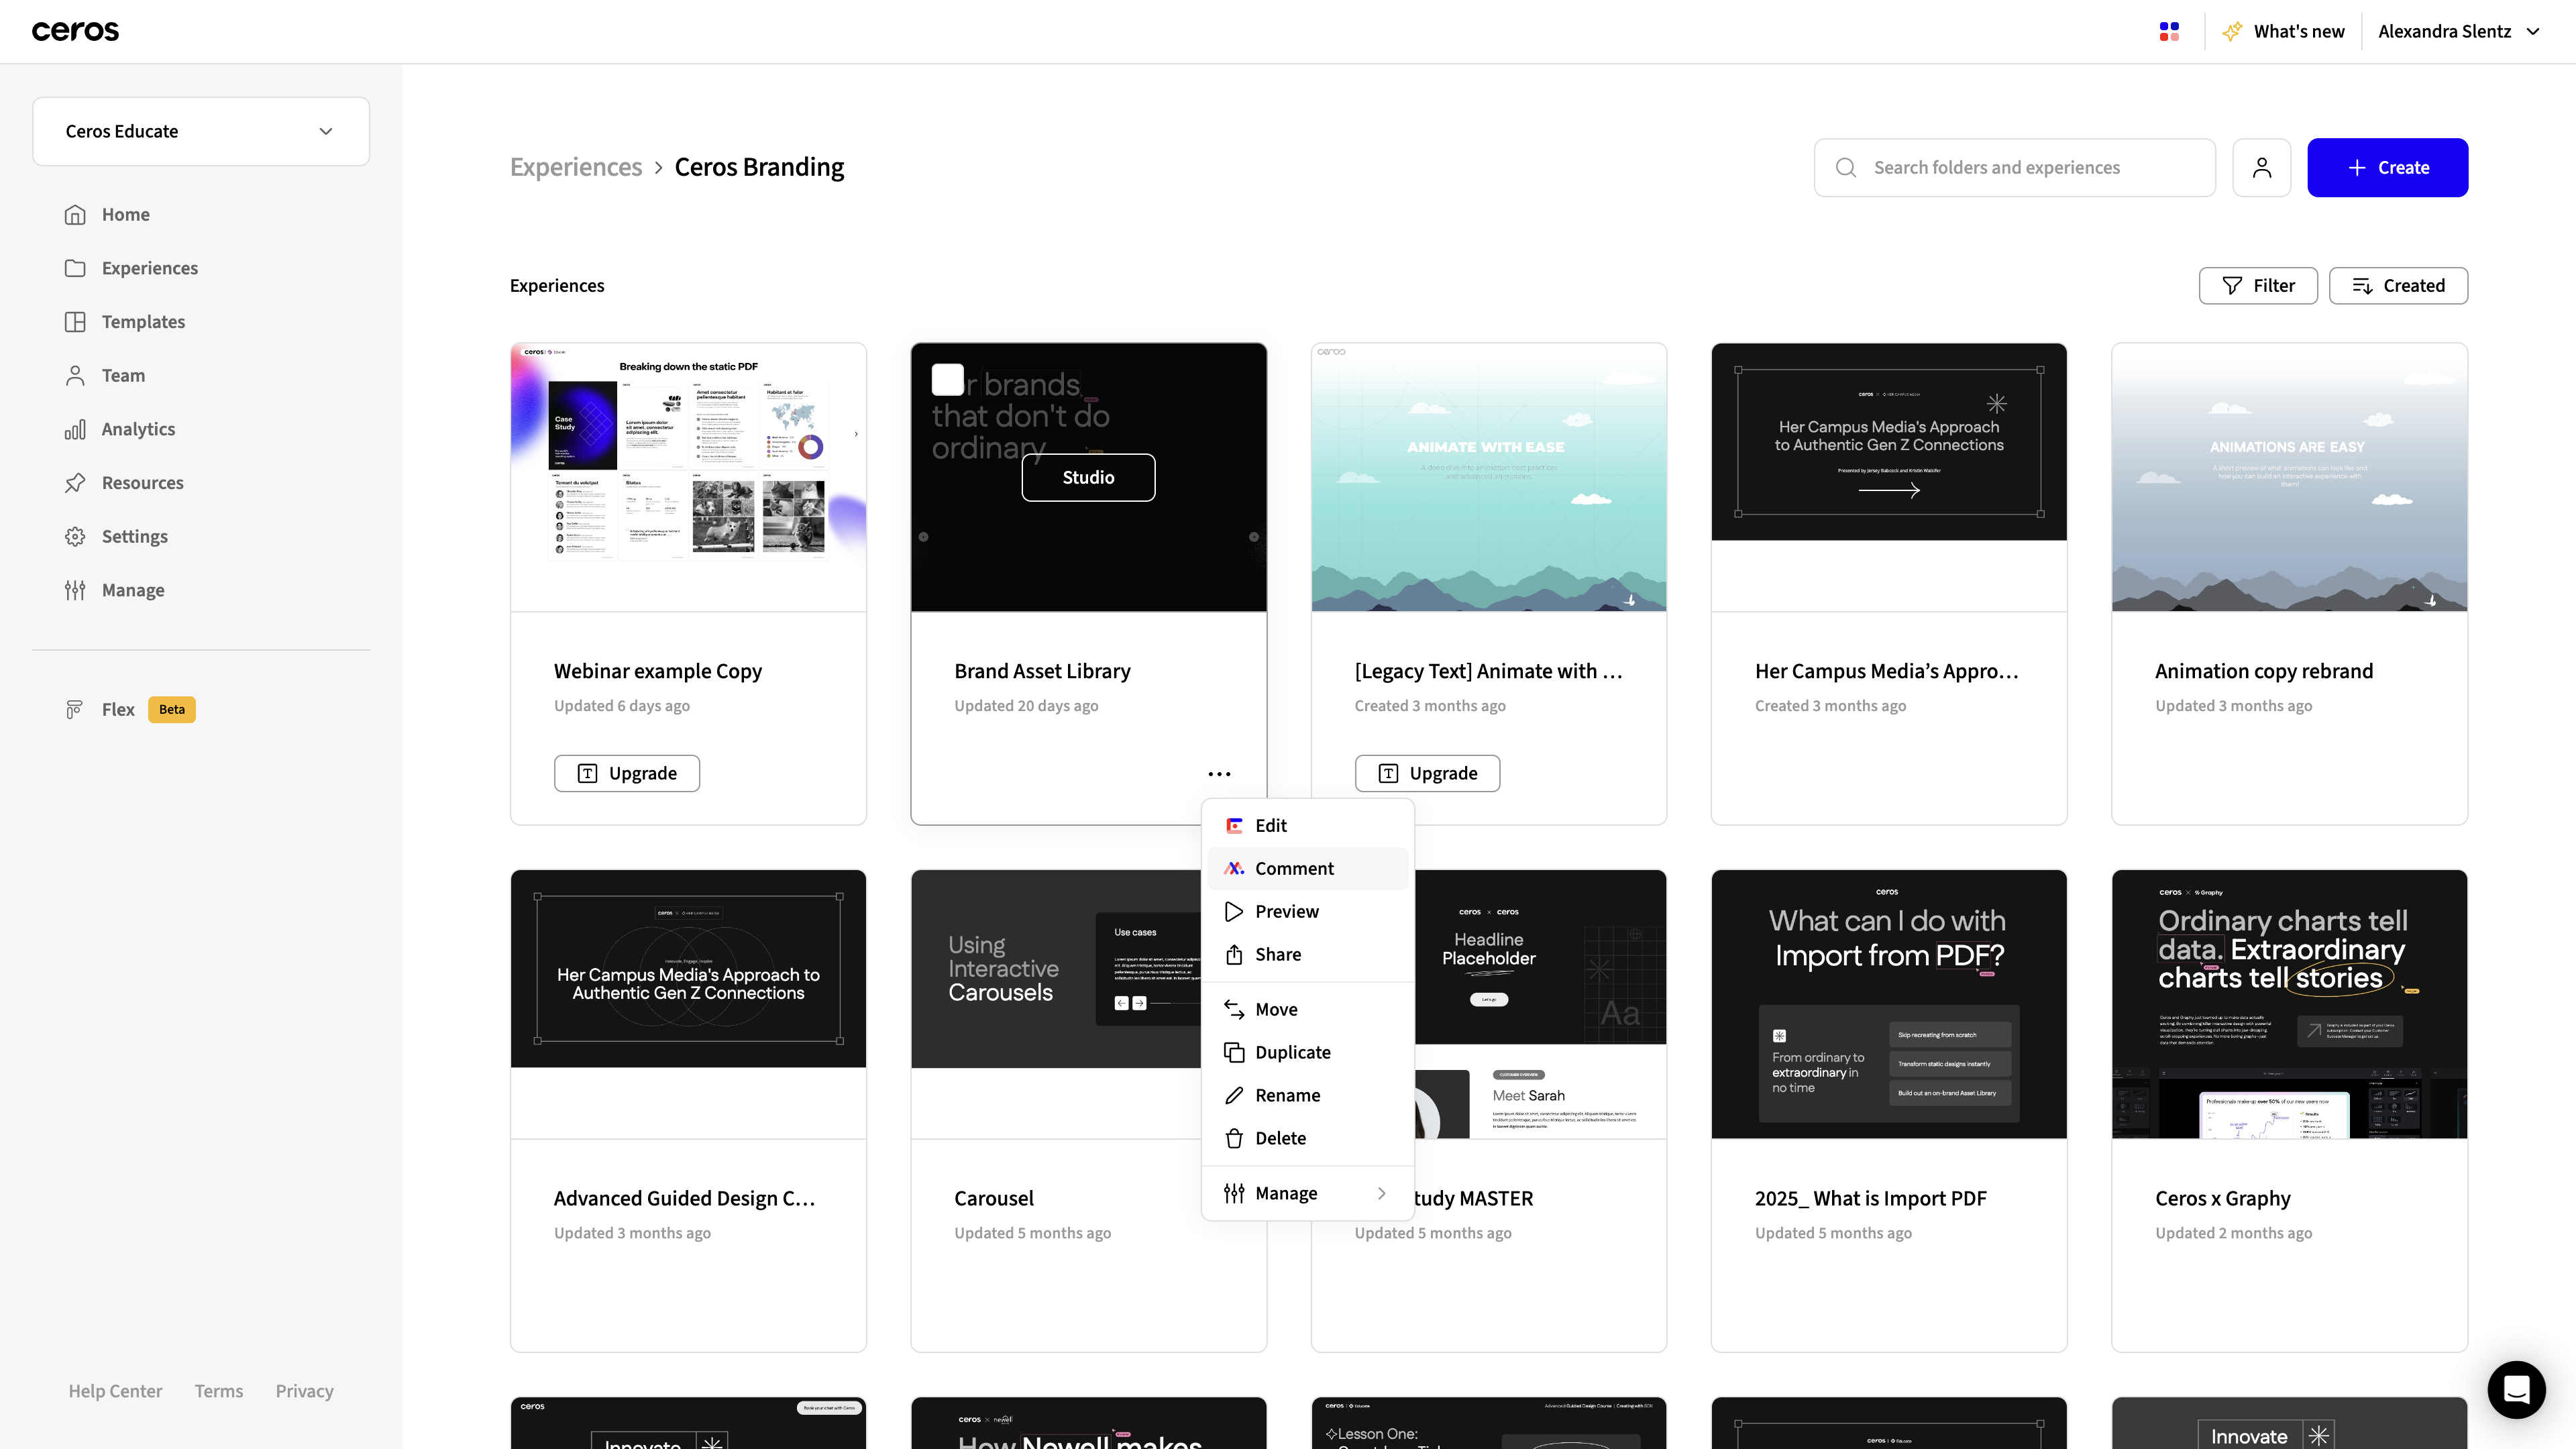Open the Settings gear icon in sidebar
2576x1449 pixels.
pyautogui.click(x=75, y=536)
